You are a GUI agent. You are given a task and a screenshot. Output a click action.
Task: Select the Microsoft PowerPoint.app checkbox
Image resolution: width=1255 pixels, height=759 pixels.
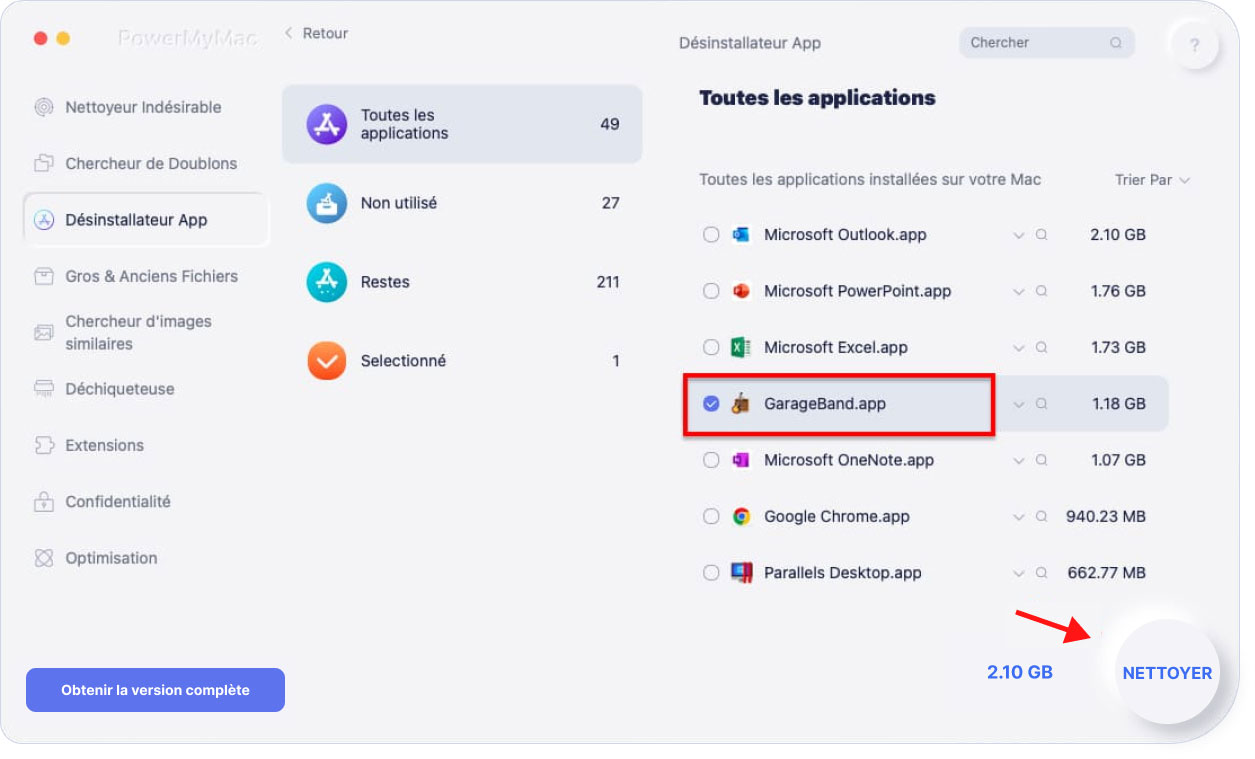point(711,291)
